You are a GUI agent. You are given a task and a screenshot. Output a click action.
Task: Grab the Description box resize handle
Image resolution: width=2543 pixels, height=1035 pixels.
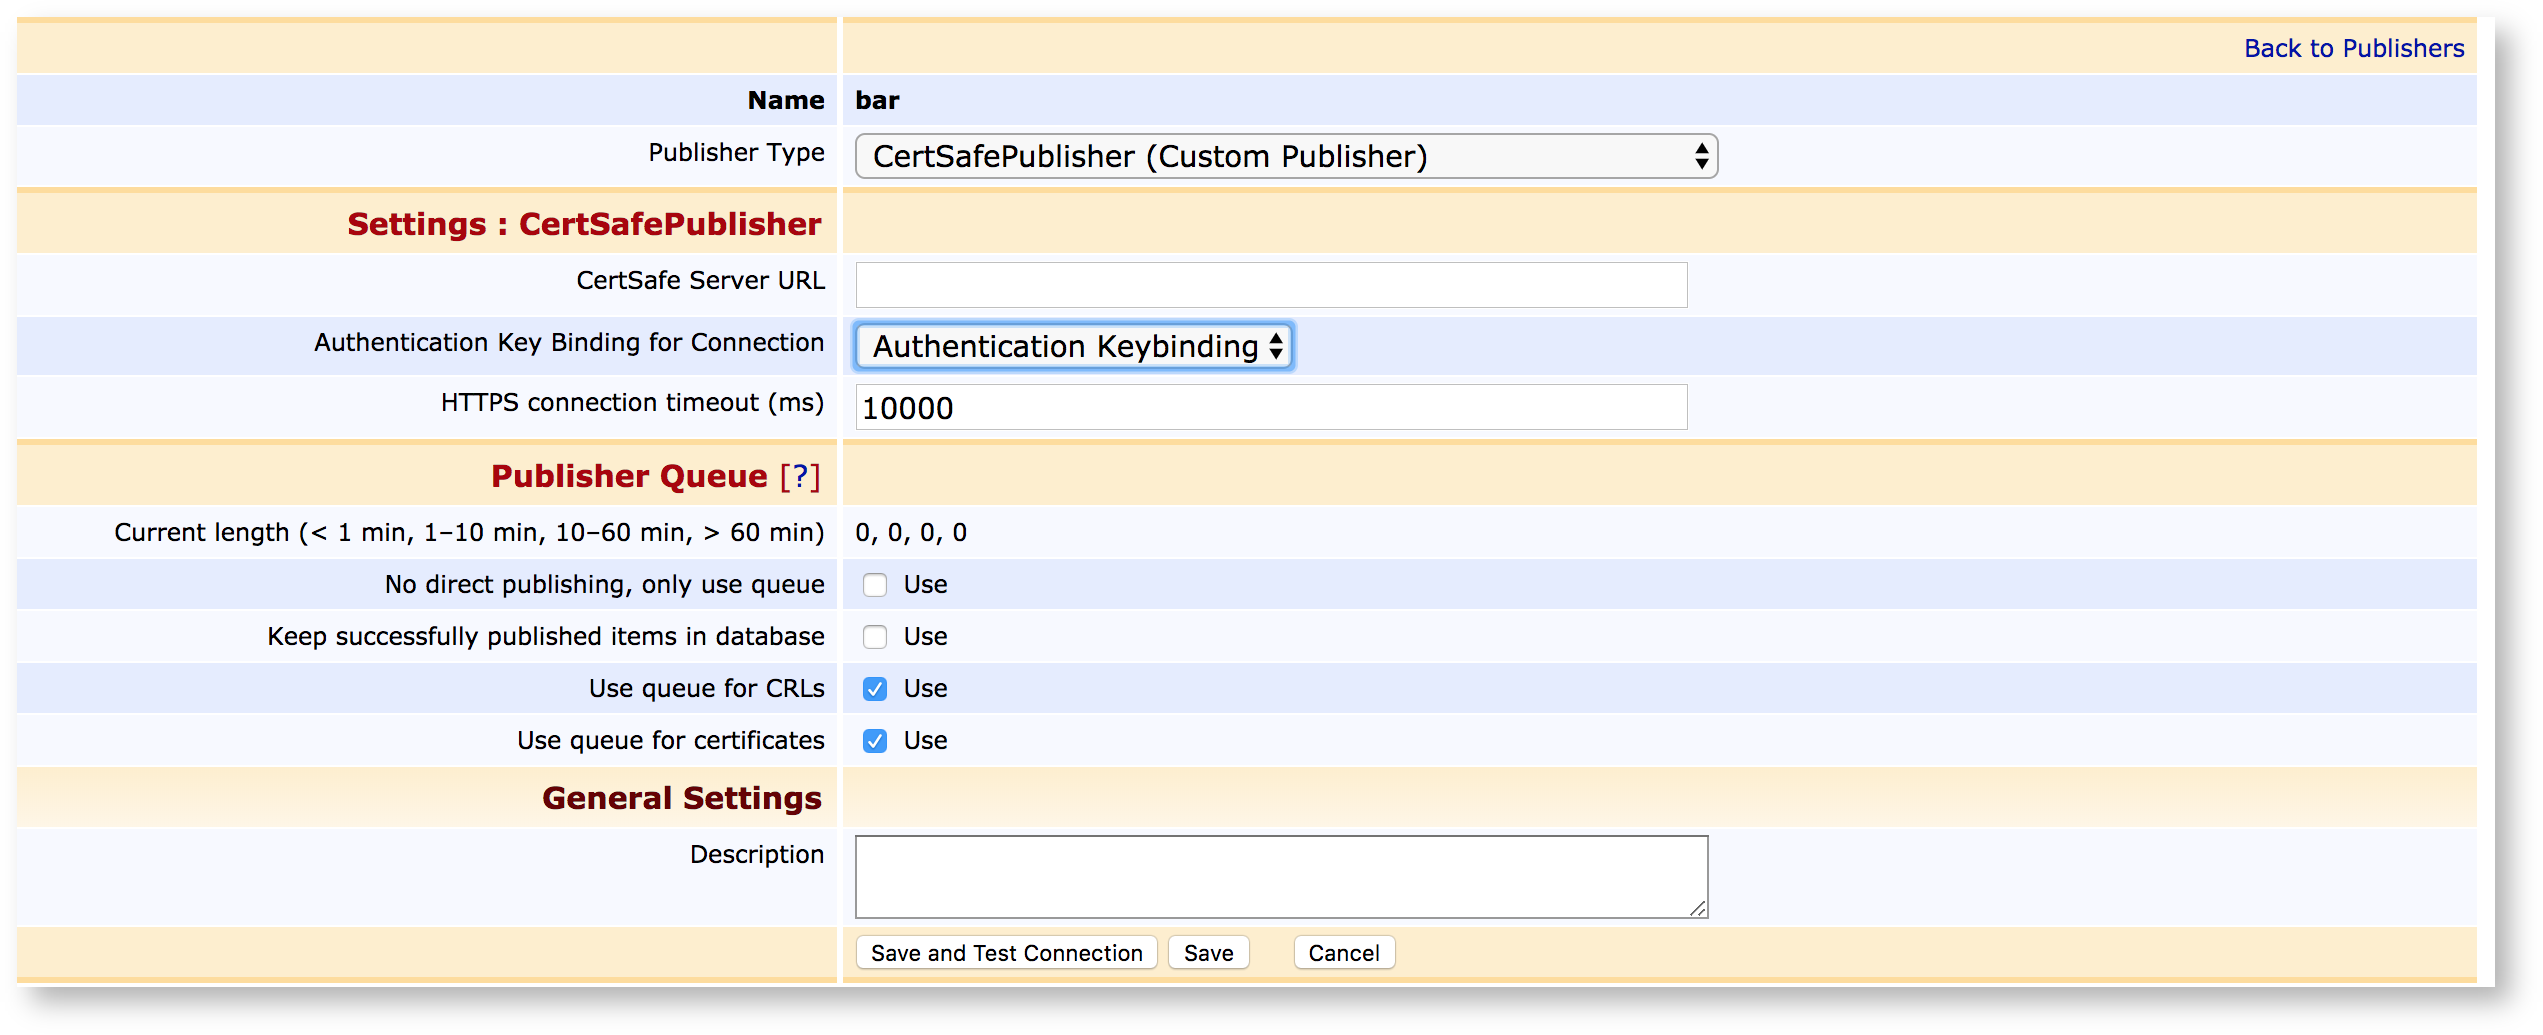(x=1697, y=907)
